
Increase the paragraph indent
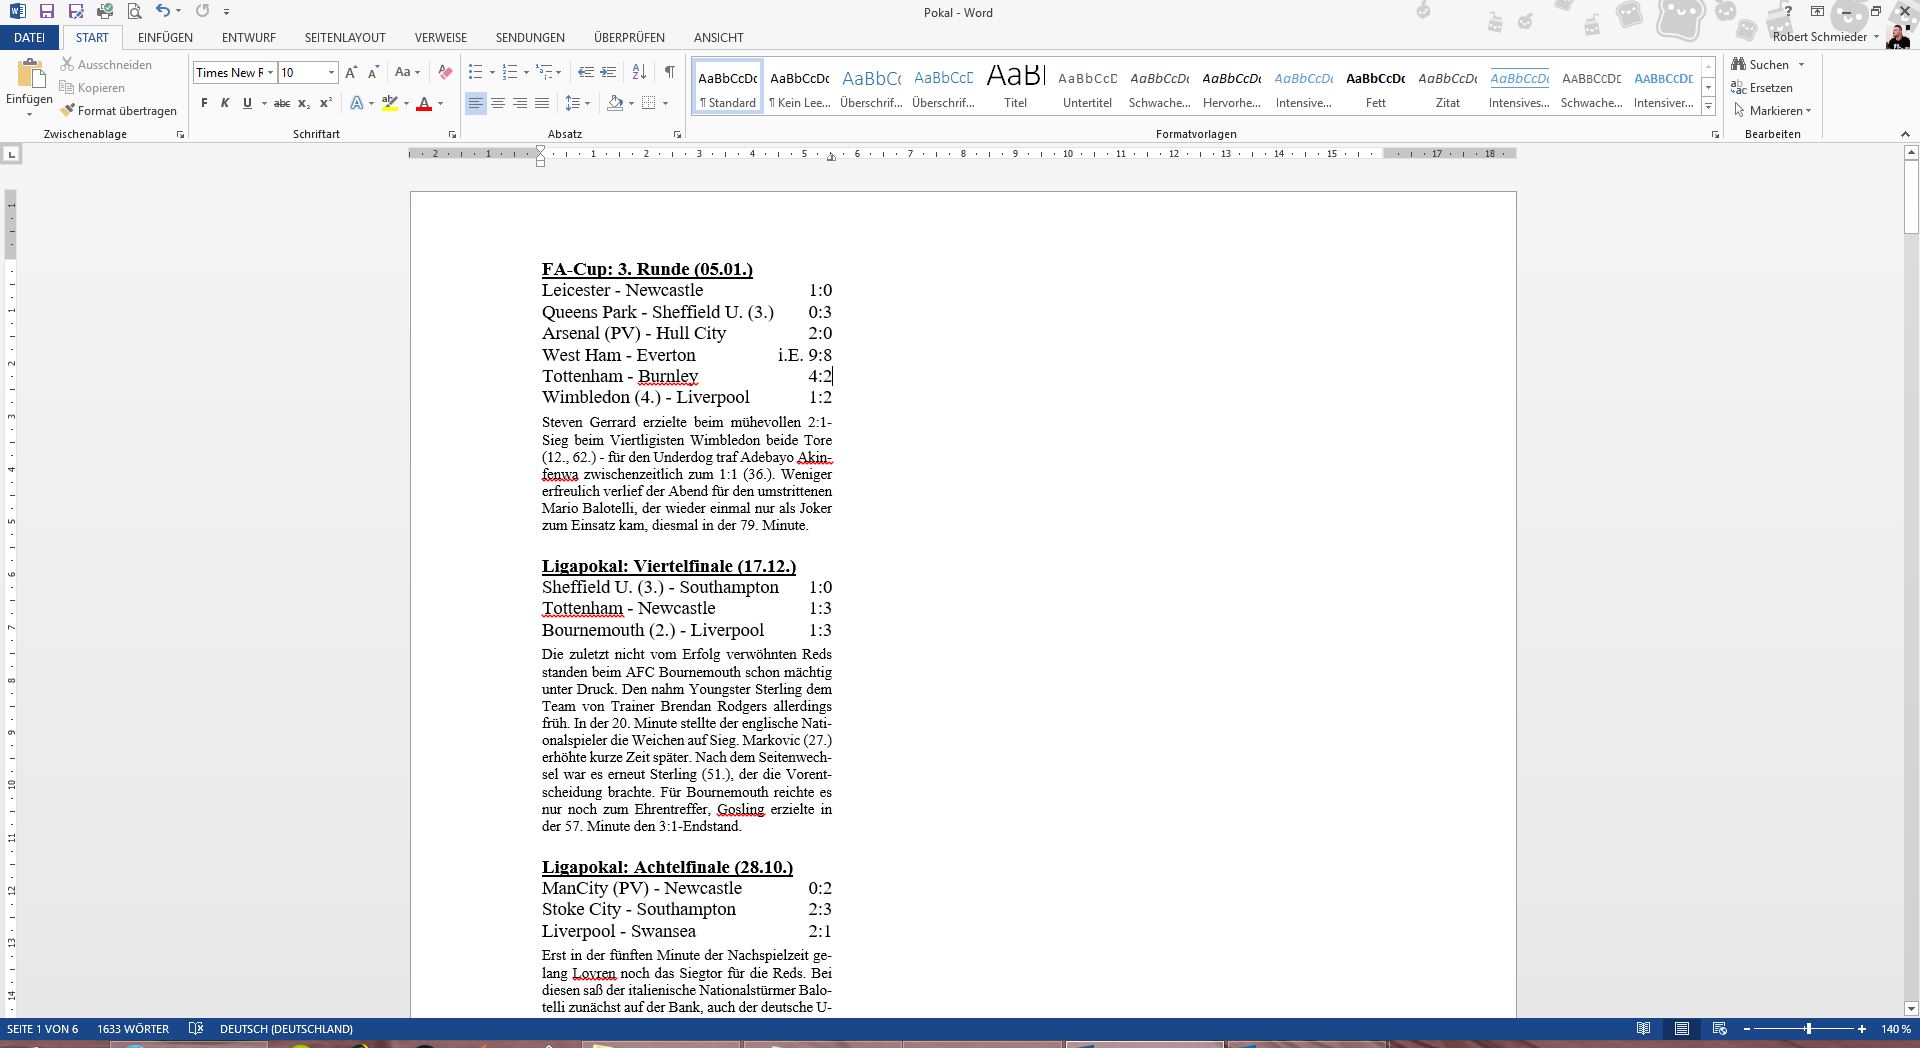coord(609,72)
